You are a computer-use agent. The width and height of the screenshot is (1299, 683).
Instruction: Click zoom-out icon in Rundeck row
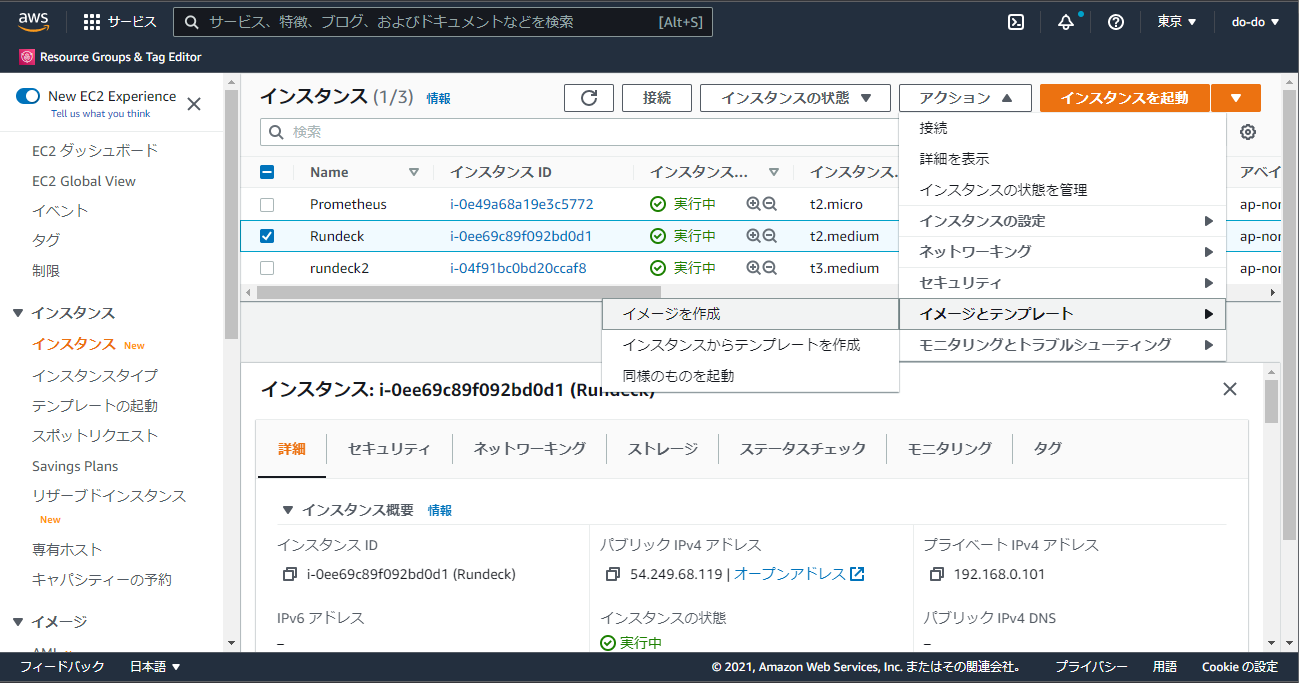coord(770,236)
